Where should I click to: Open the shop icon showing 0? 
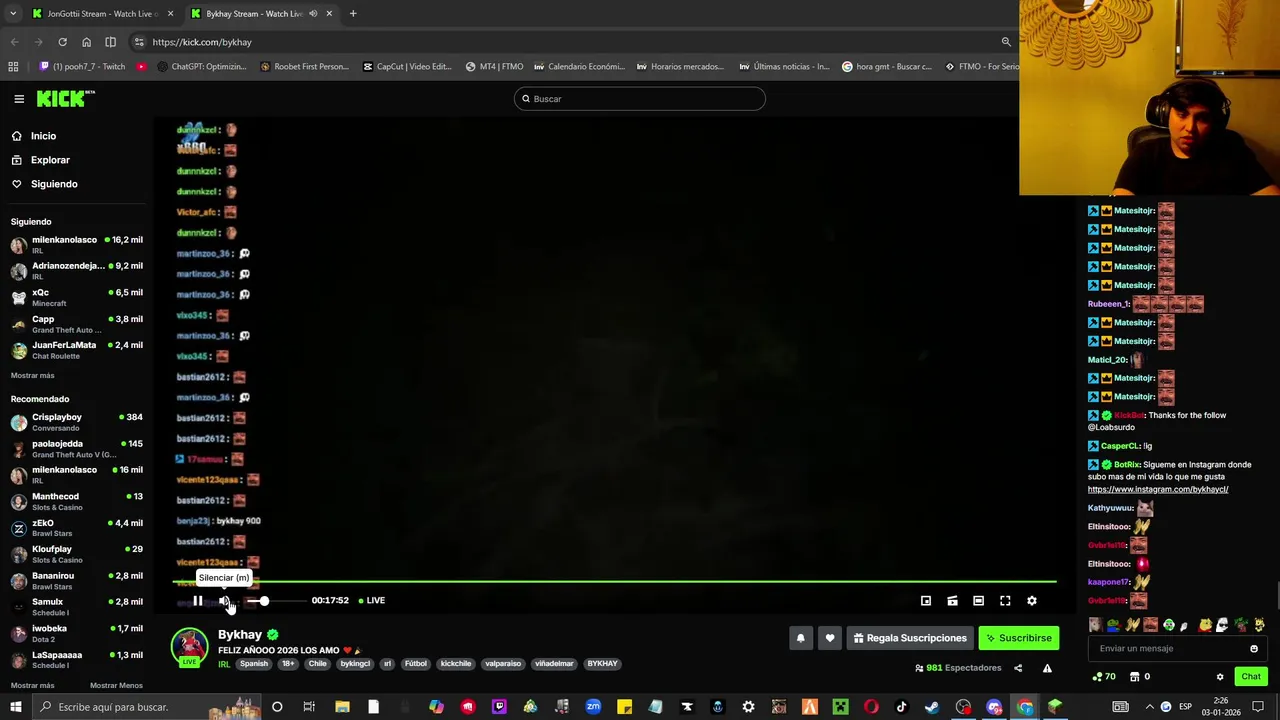pyautogui.click(x=1139, y=677)
